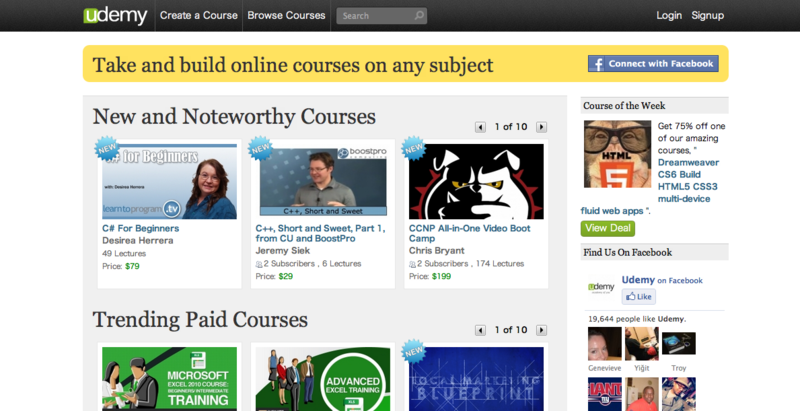This screenshot has width=800, height=411.
Task: Click subscribers icon under CCNP Boot Camp
Action: click(x=412, y=264)
